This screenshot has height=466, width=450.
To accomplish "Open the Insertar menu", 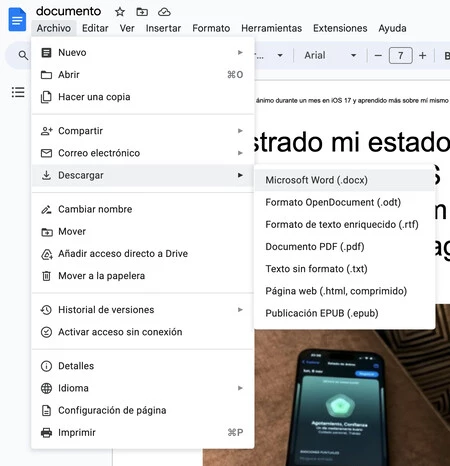I will coord(163,28).
